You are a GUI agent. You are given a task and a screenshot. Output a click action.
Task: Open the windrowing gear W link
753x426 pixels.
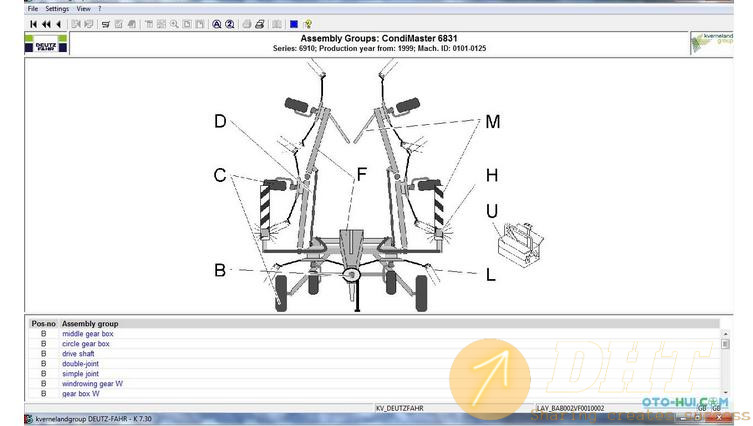tap(92, 384)
